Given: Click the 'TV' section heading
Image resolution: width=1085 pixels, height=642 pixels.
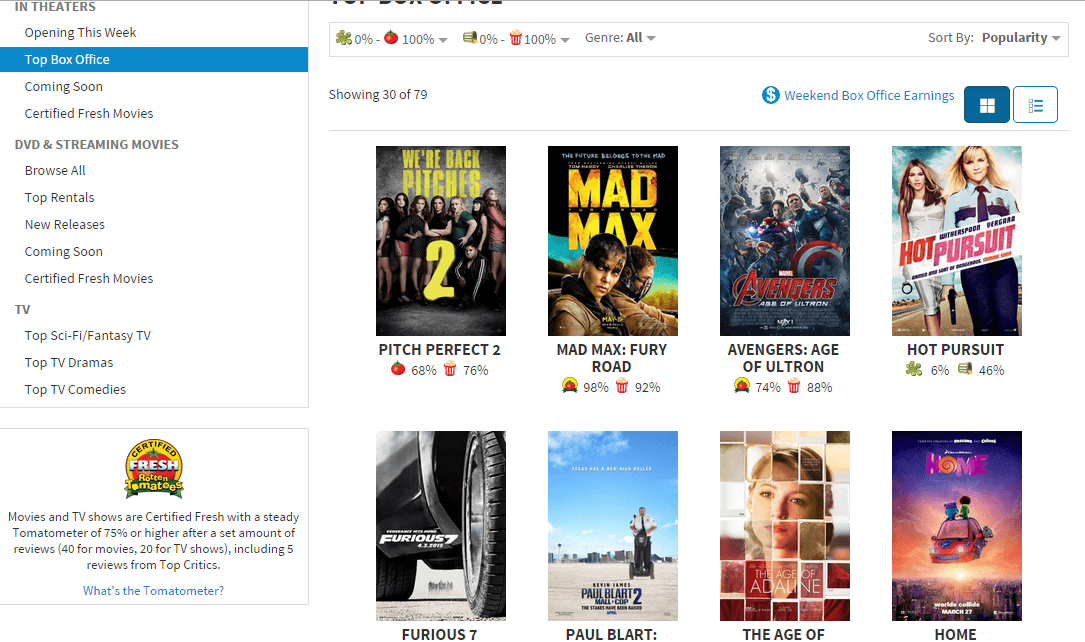Looking at the screenshot, I should tap(23, 309).
